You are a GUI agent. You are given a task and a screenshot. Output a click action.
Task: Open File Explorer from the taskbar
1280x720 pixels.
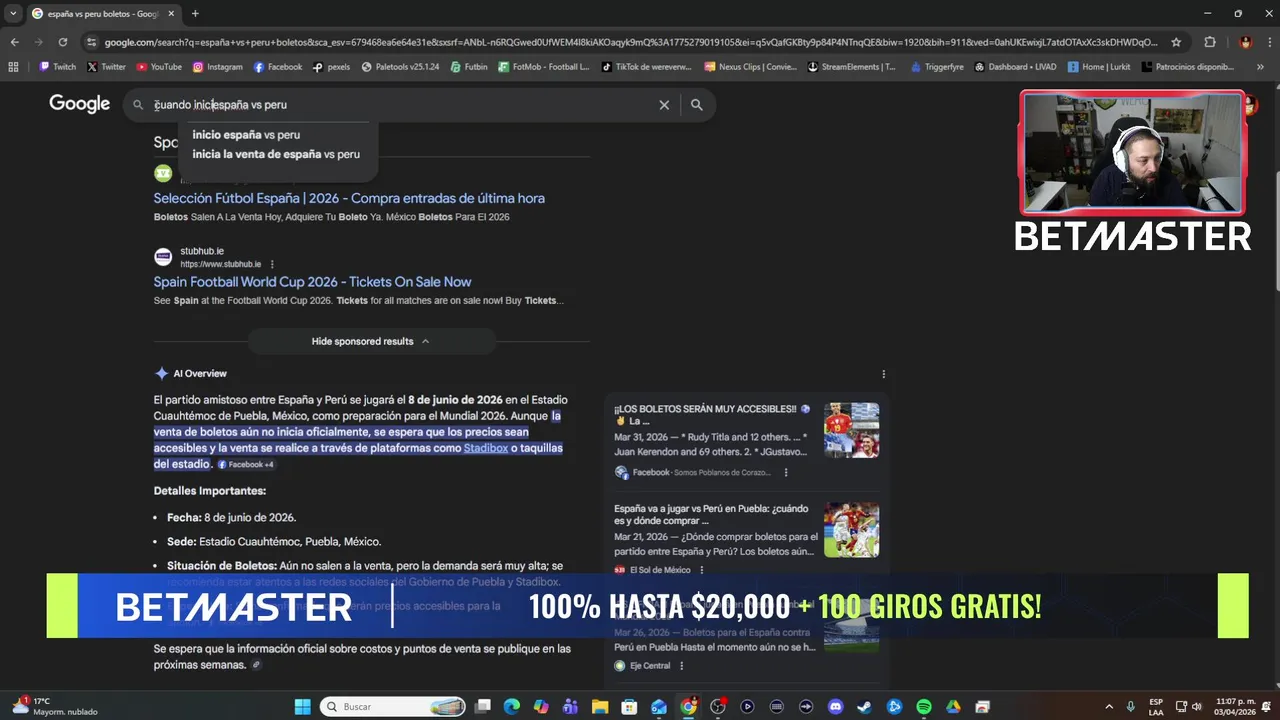click(600, 707)
